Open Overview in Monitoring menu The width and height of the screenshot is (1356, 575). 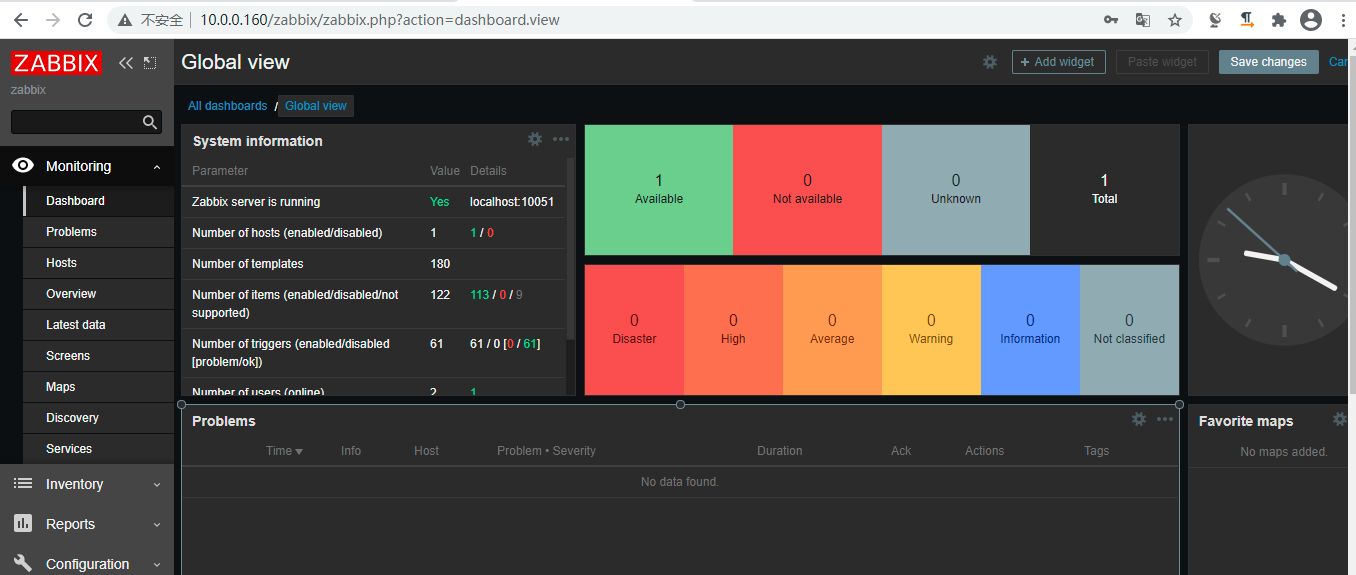[98, 294]
